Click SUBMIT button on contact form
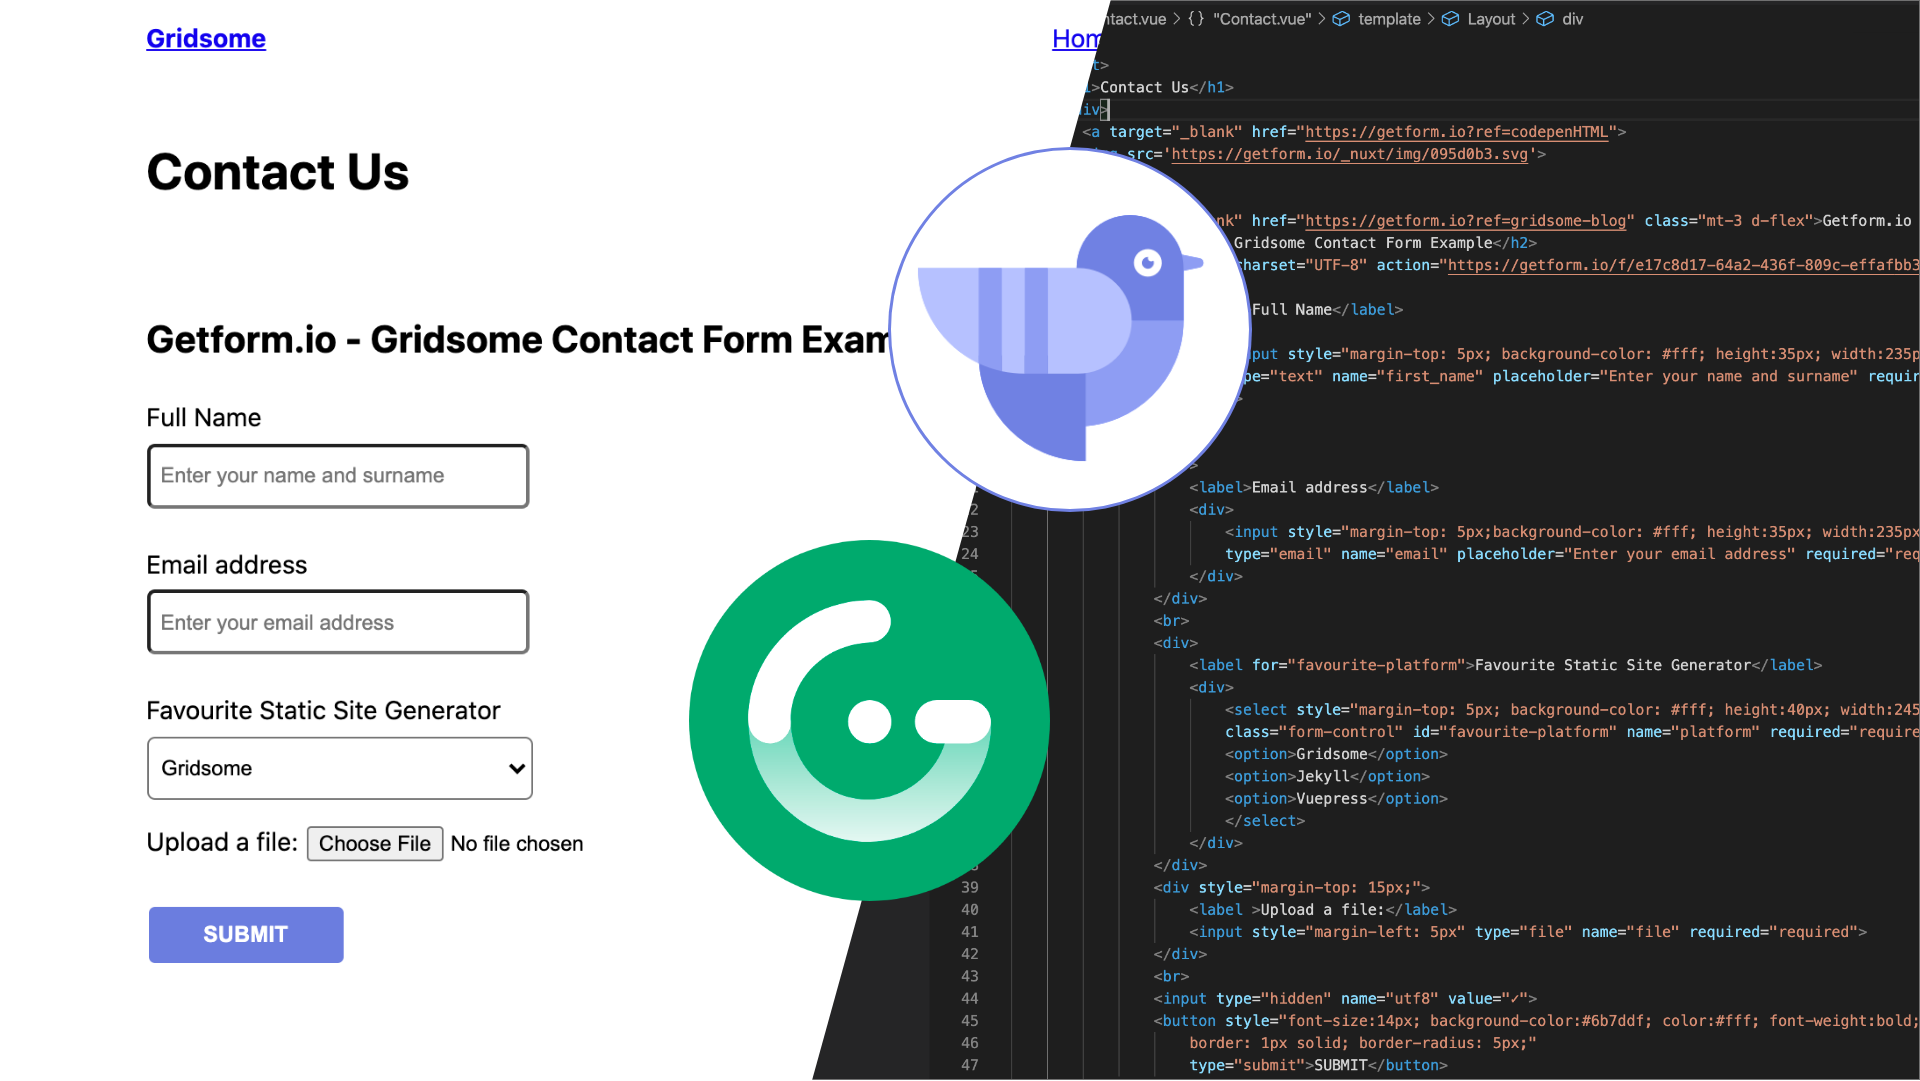This screenshot has height=1081, width=1920. [x=245, y=935]
